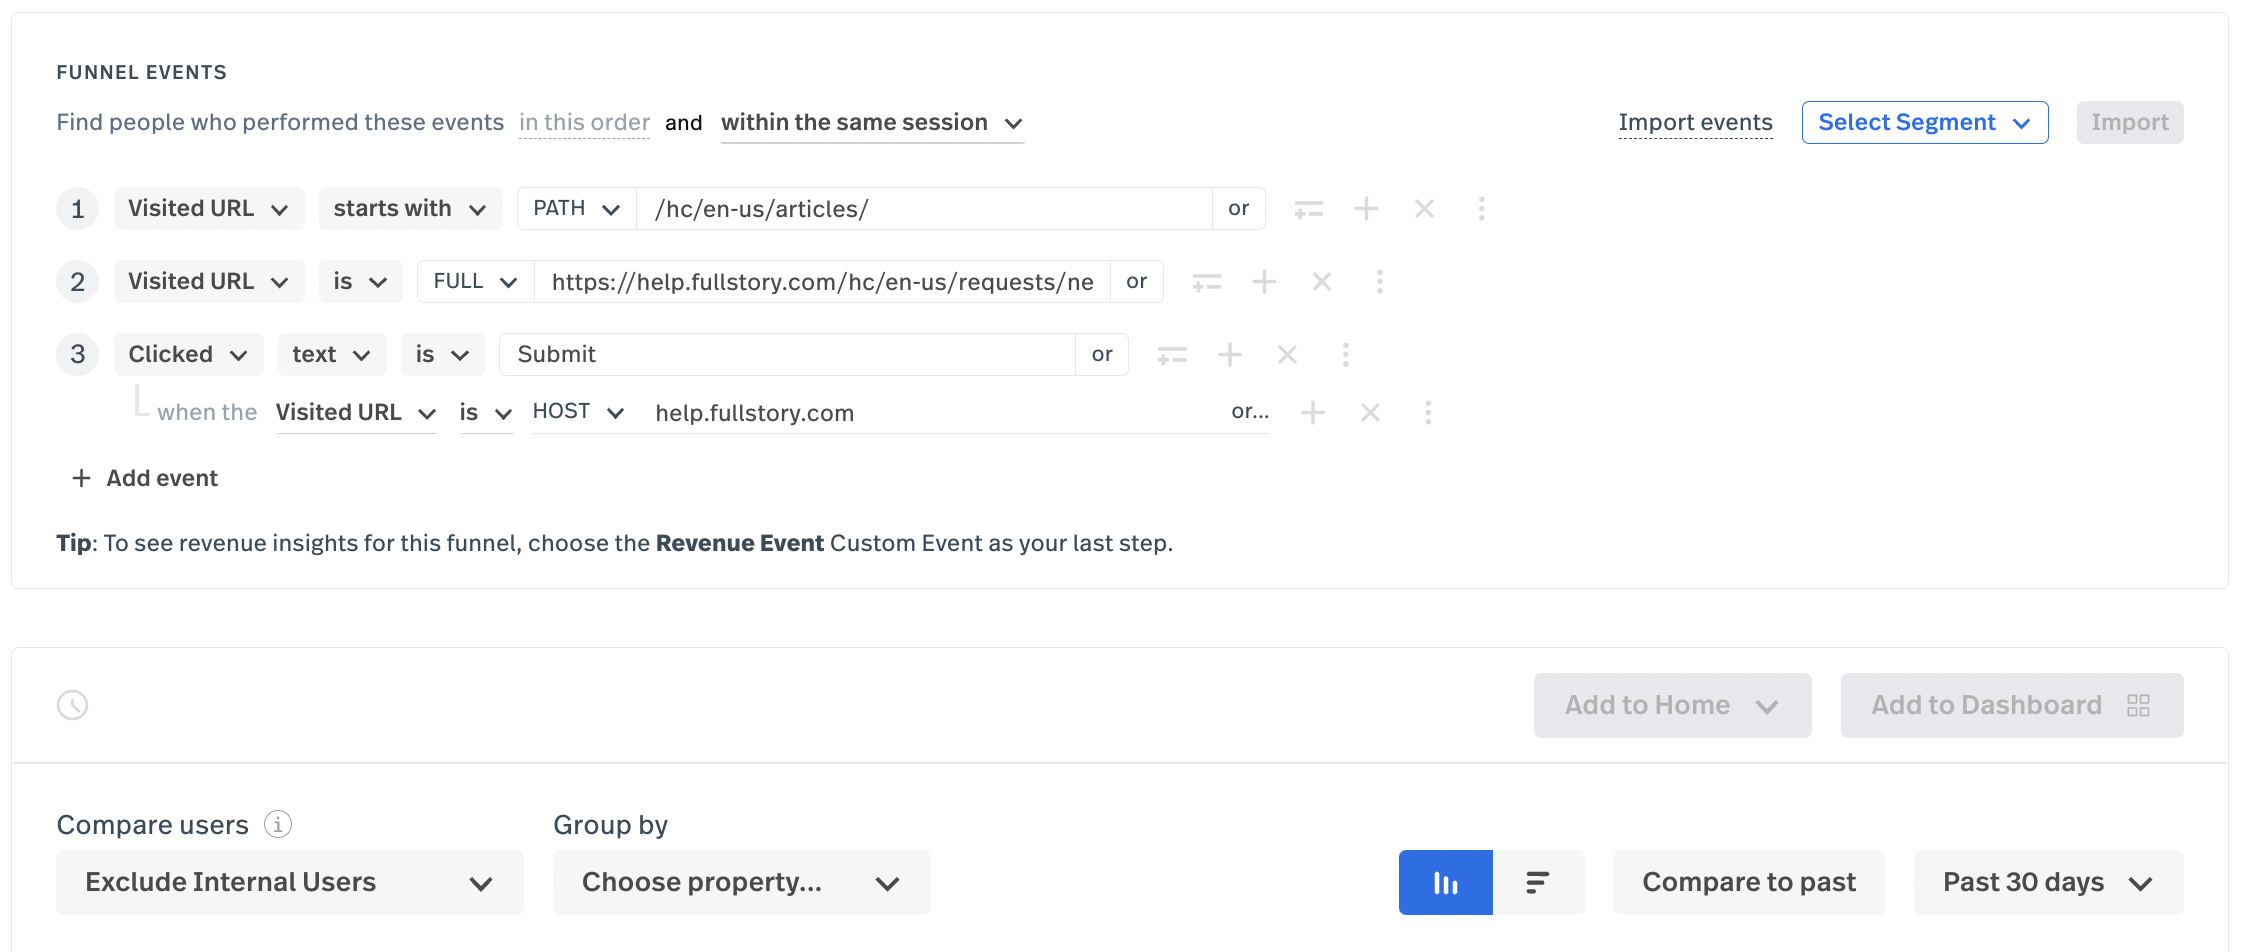The height and width of the screenshot is (952, 2242).
Task: Remove the help.fullstory.com condition with X
Action: tap(1370, 413)
